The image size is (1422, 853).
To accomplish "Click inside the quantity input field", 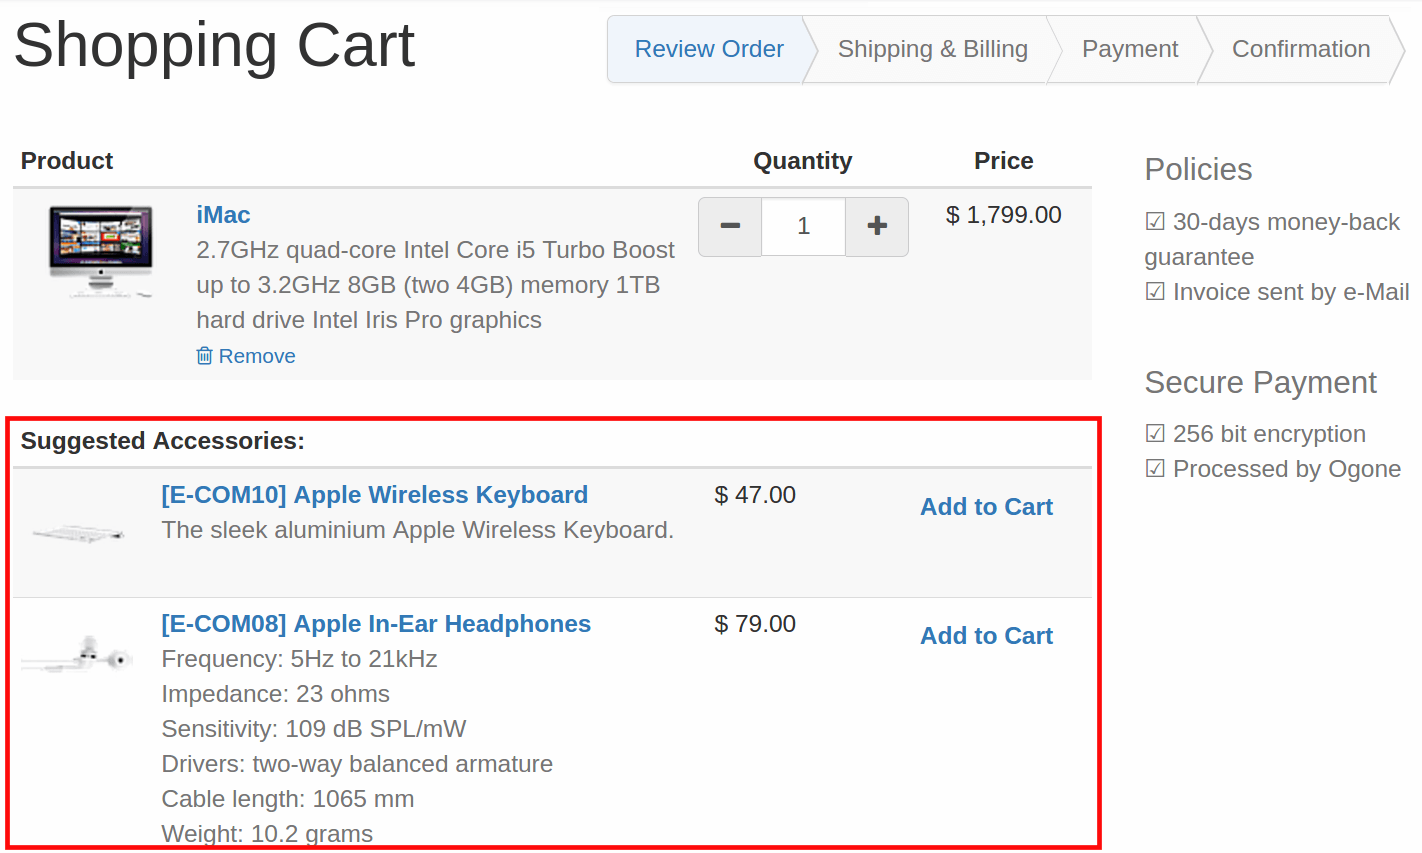I will coord(803,227).
